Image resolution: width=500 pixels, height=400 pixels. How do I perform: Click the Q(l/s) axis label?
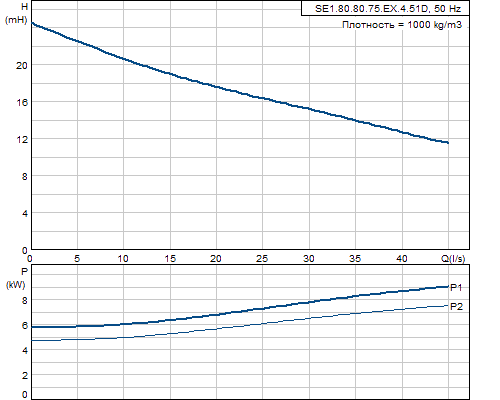[x=453, y=258]
